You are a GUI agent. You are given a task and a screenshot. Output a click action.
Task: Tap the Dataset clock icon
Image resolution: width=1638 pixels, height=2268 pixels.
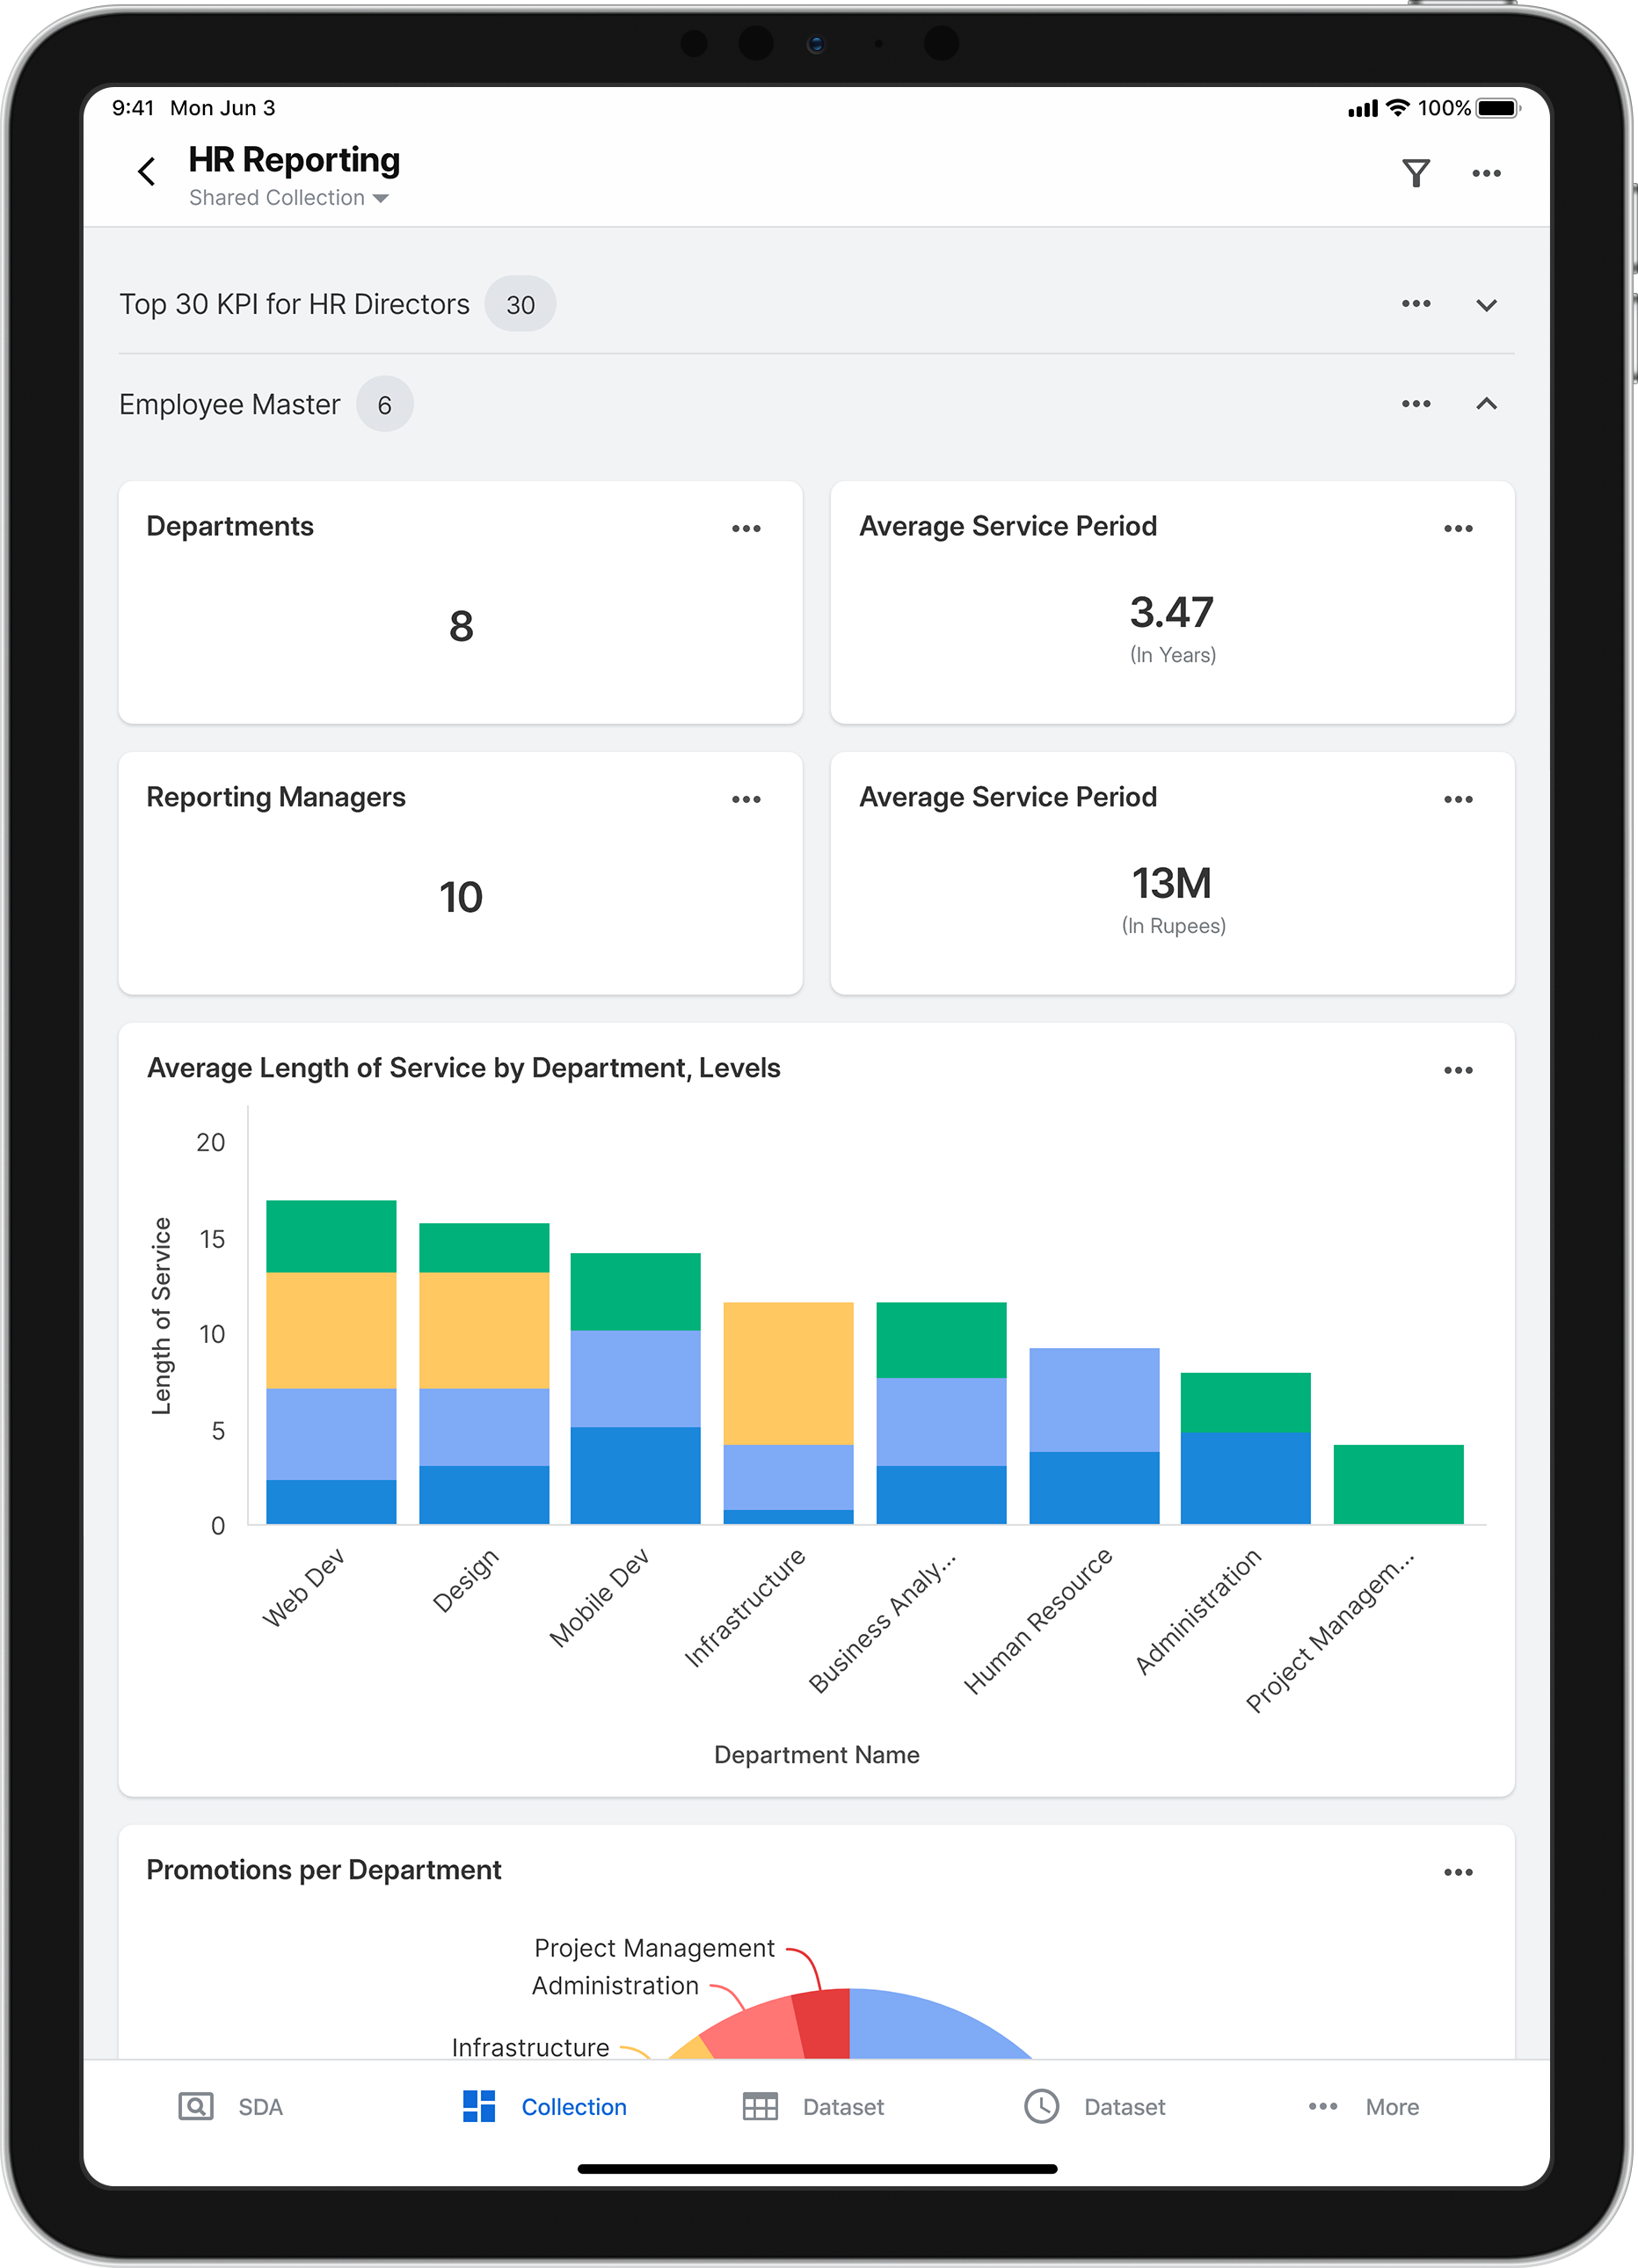pyautogui.click(x=1041, y=2106)
